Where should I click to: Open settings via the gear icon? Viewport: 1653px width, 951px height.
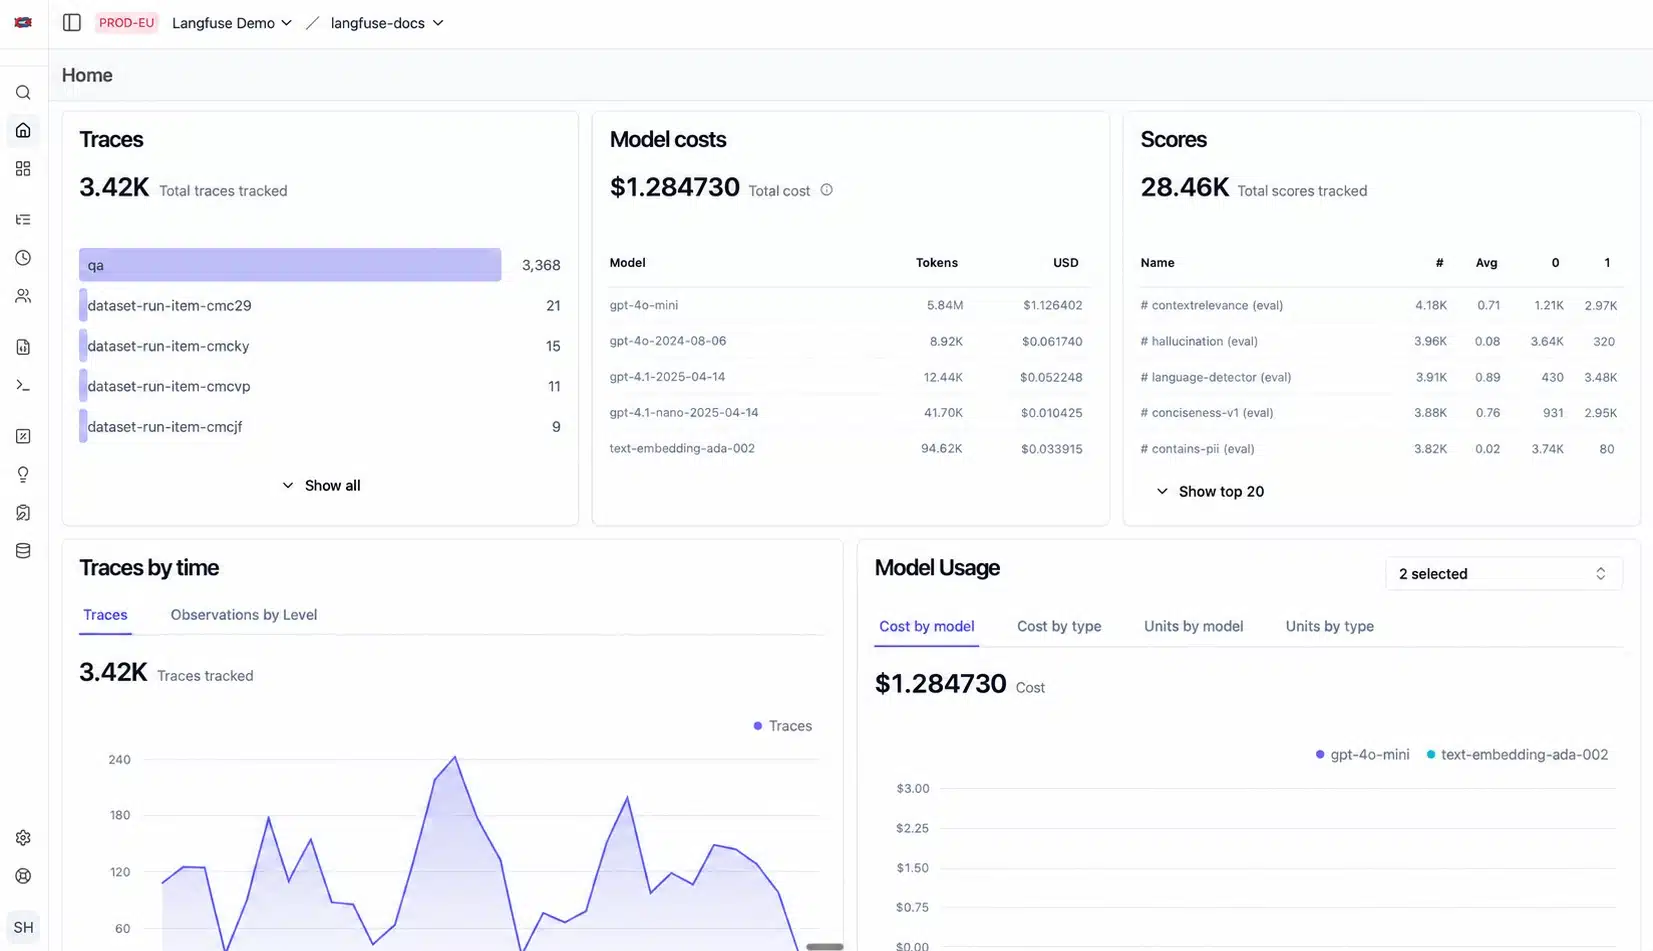[x=23, y=838]
